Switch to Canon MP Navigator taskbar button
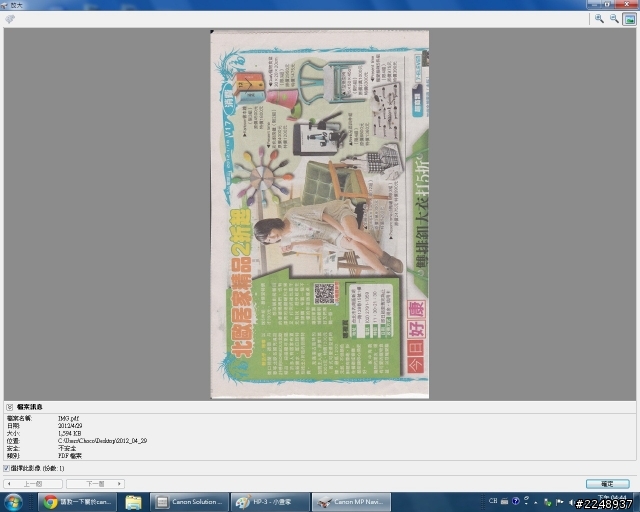This screenshot has height=512, width=640. tap(351, 502)
